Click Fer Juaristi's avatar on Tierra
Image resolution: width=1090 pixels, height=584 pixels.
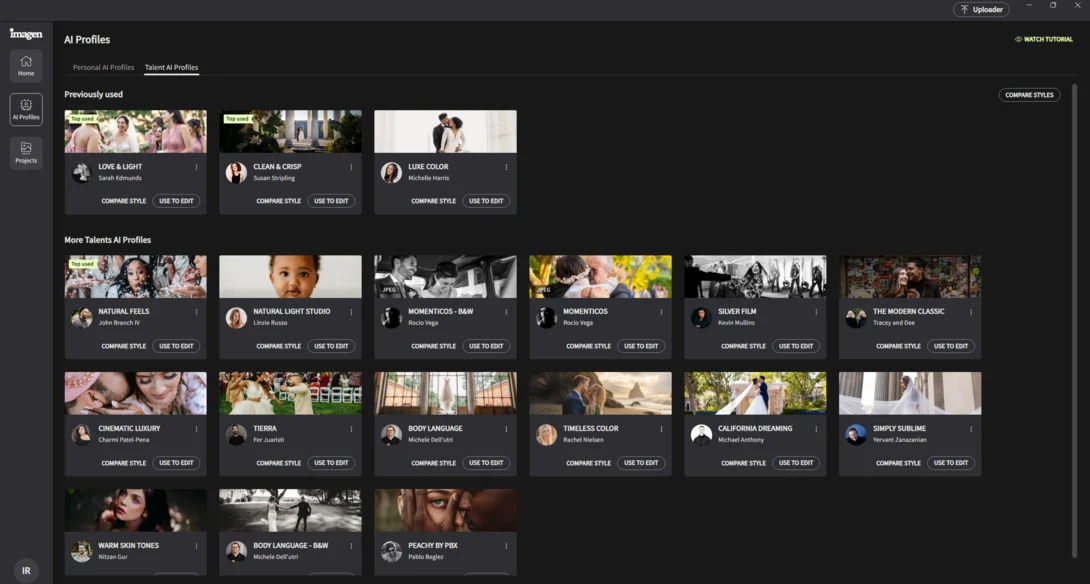pos(236,435)
